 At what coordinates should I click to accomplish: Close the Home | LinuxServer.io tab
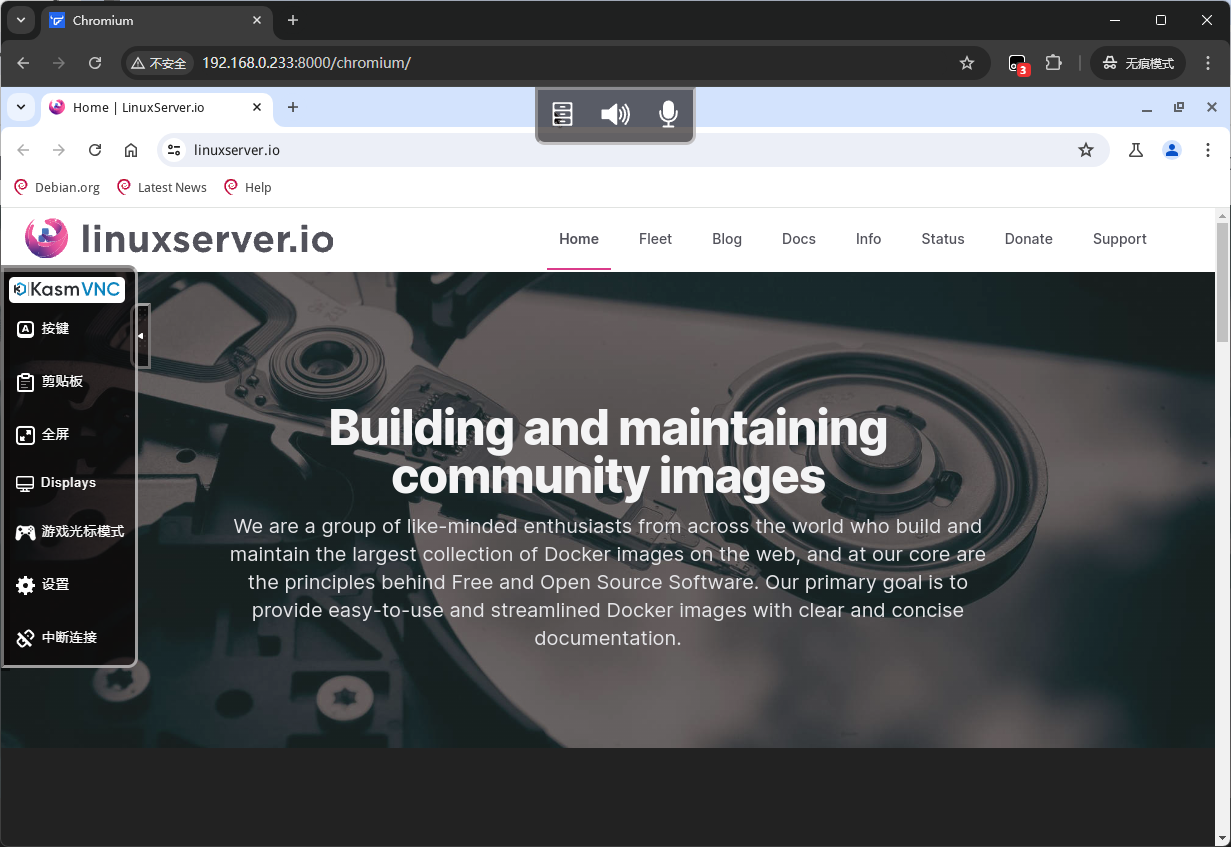pos(257,107)
